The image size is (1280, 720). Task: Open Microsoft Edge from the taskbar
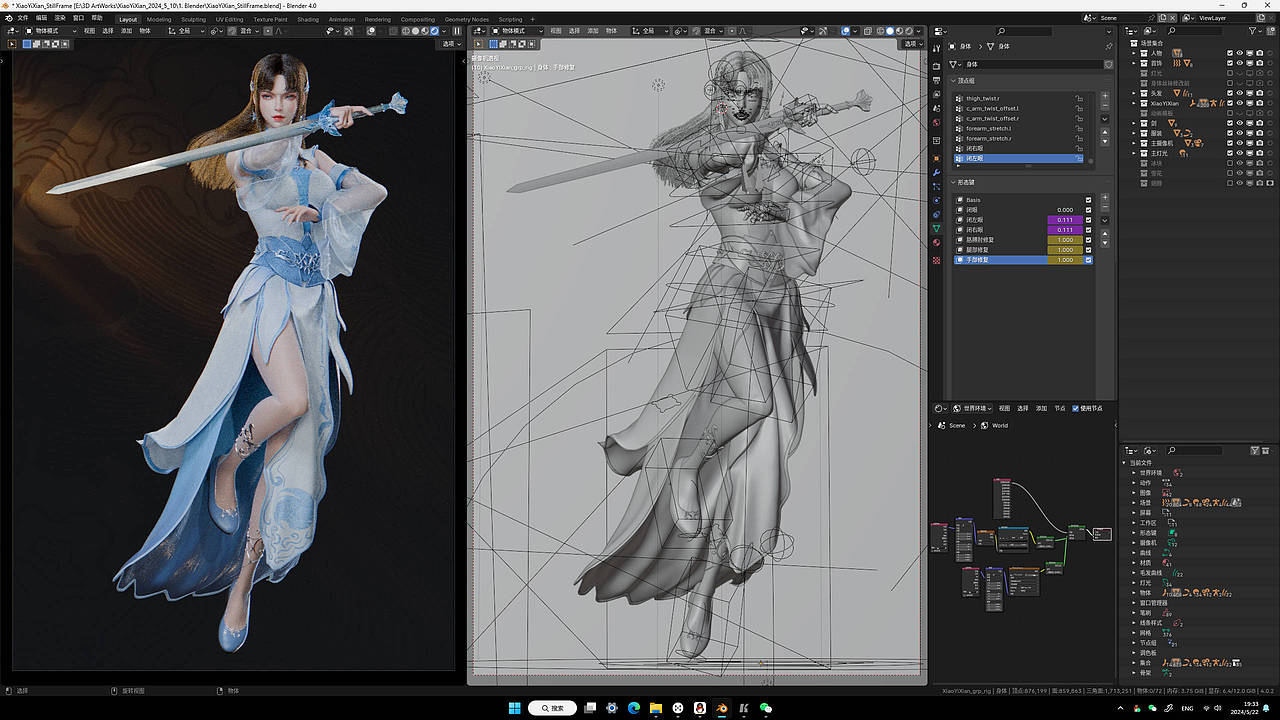coord(634,708)
